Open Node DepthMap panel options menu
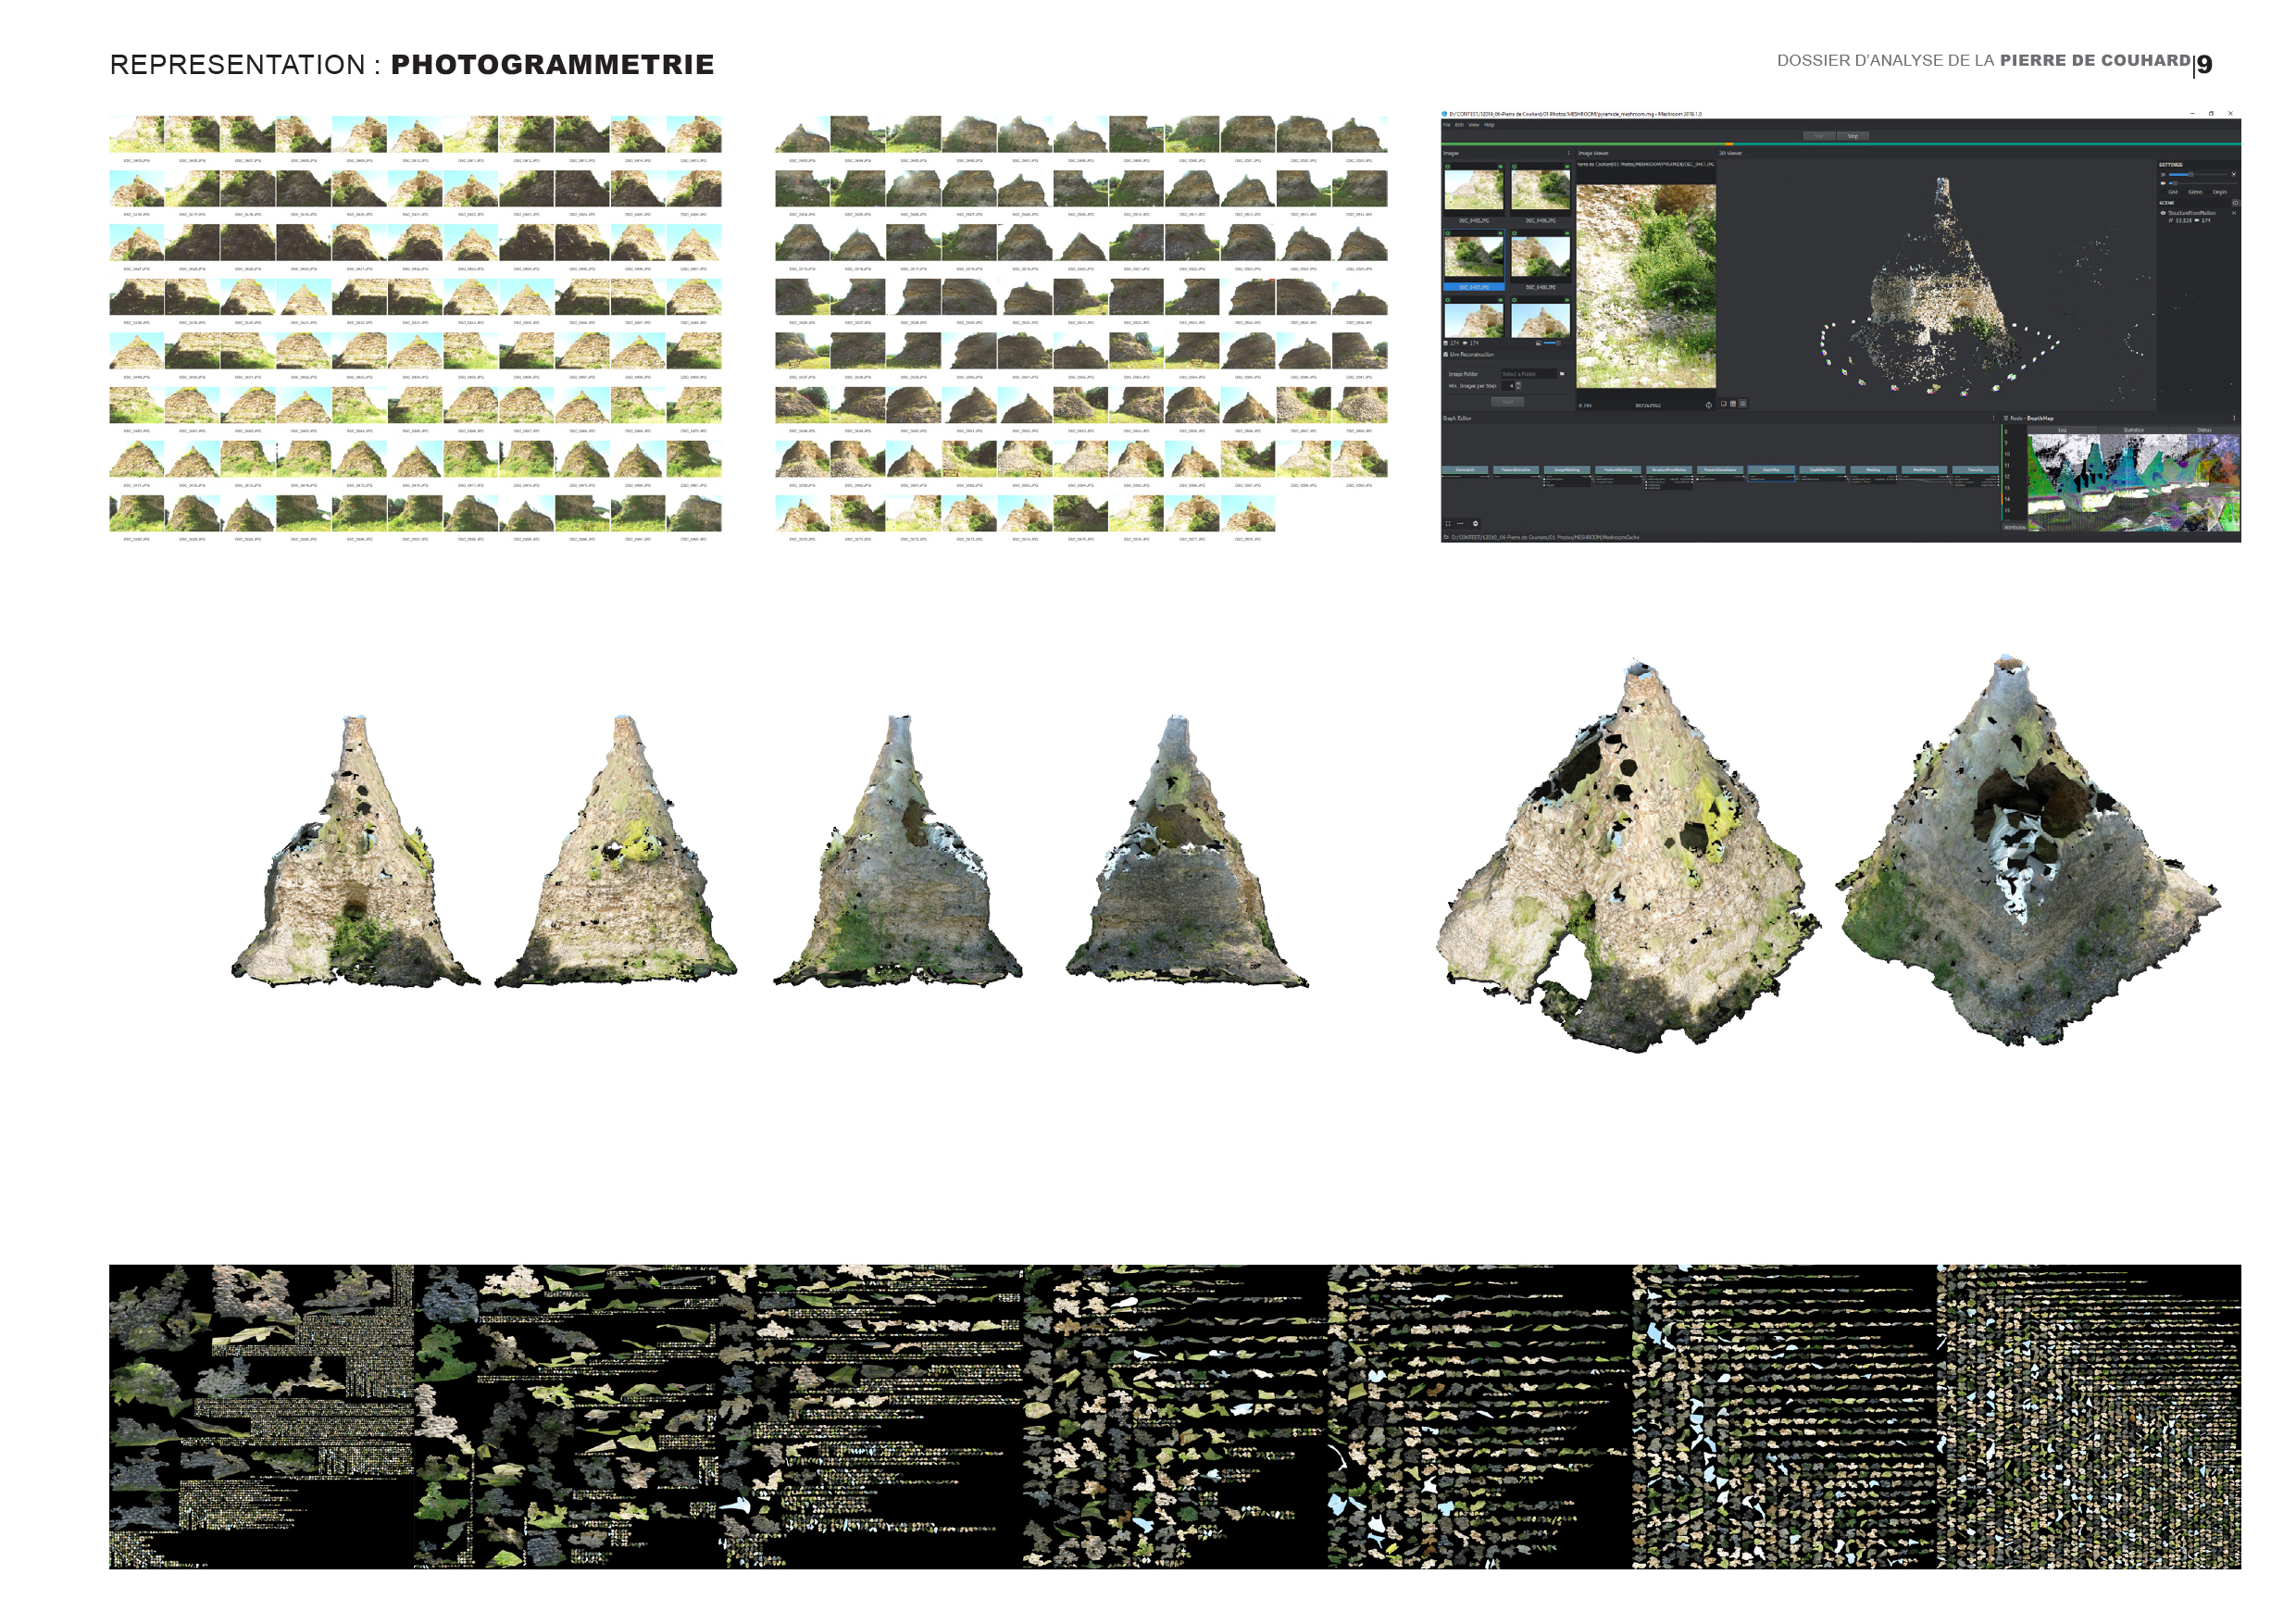The width and height of the screenshot is (2296, 1624). [2234, 419]
